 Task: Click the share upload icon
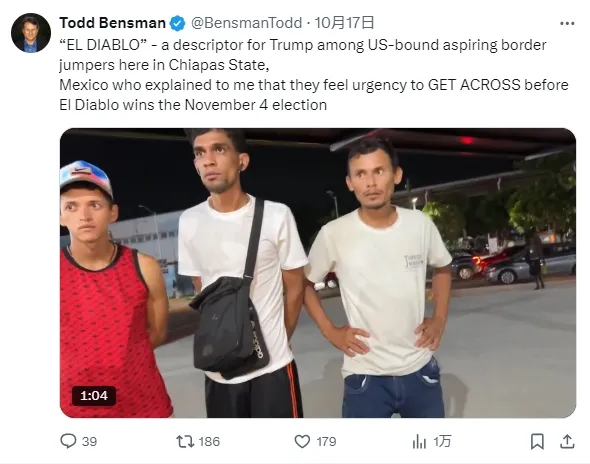click(567, 441)
